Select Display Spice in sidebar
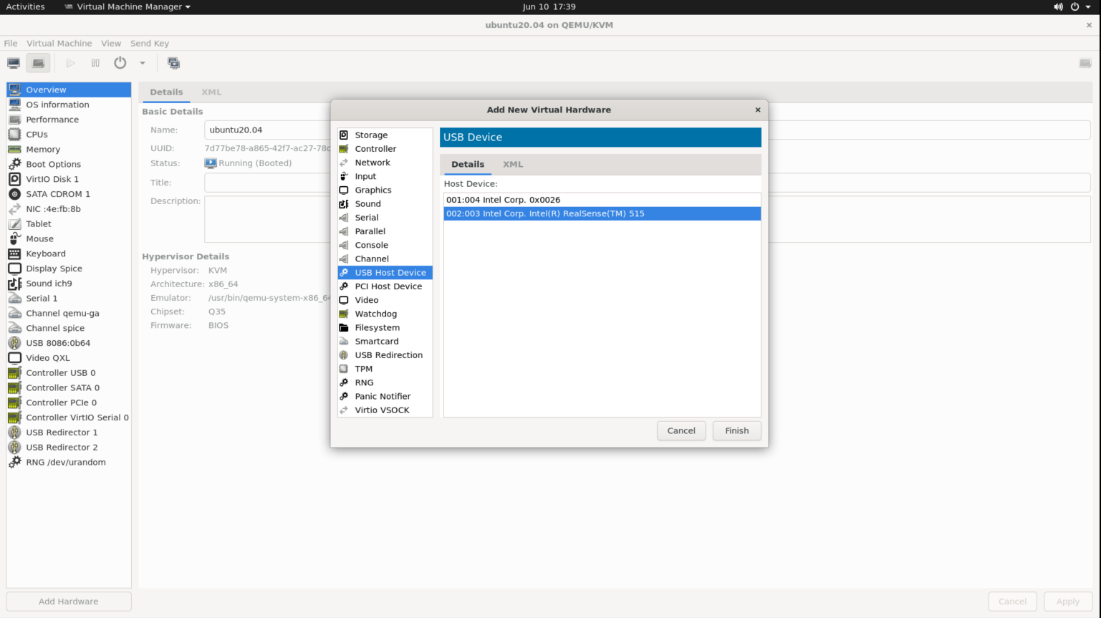Viewport: 1101px width, 618px height. (x=69, y=268)
